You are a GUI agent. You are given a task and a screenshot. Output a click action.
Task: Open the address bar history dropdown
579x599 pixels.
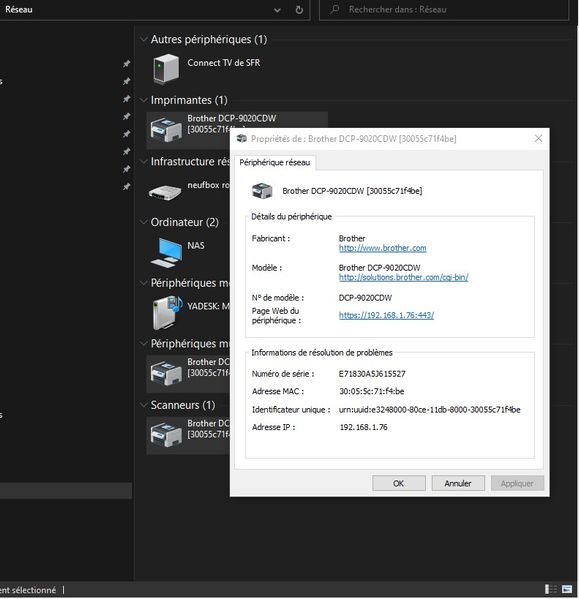click(x=278, y=10)
